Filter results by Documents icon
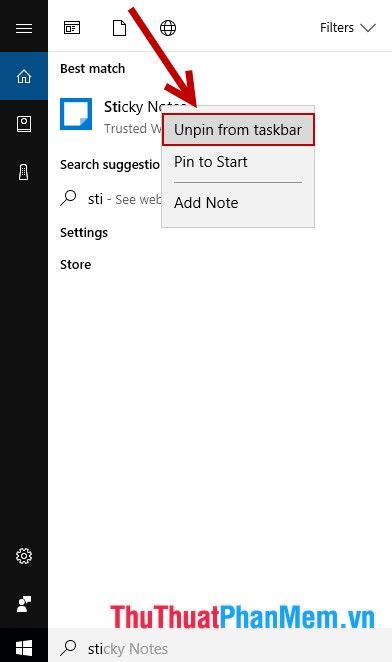This screenshot has width=392, height=662. coord(120,28)
